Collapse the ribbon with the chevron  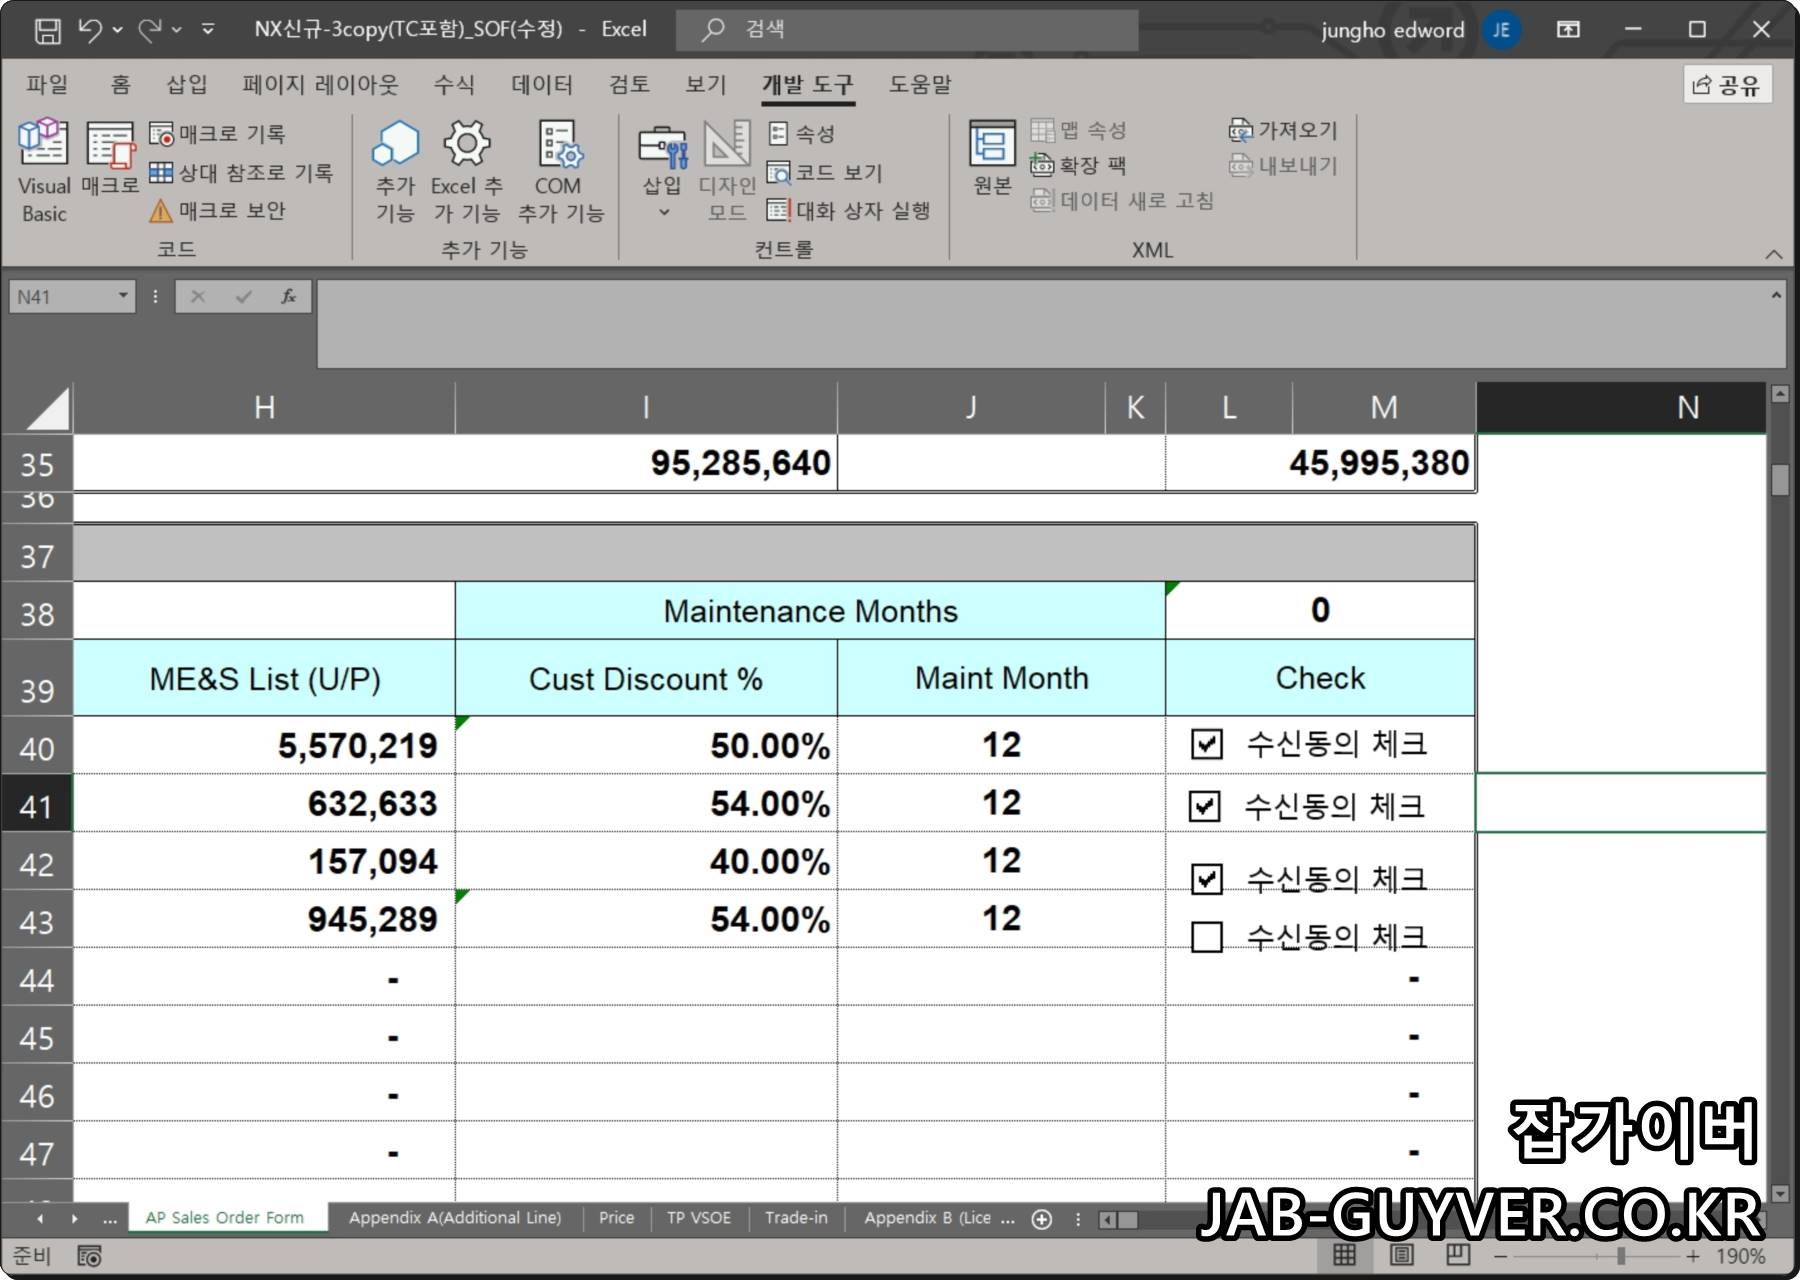tap(1774, 254)
